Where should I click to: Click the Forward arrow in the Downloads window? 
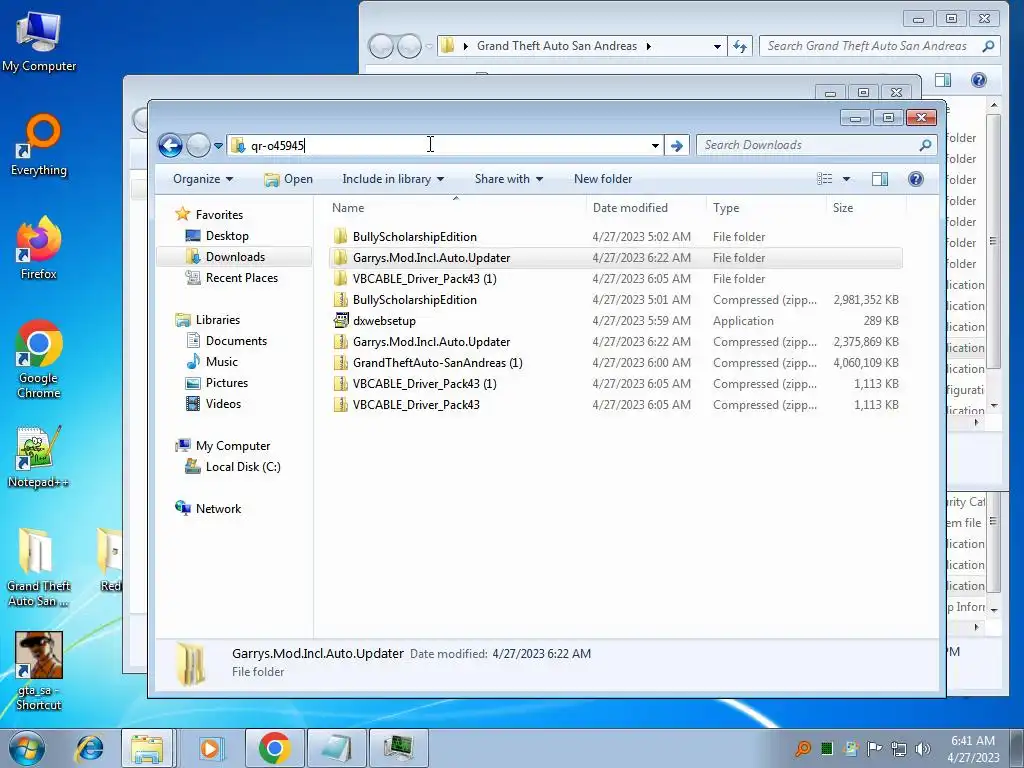click(198, 145)
